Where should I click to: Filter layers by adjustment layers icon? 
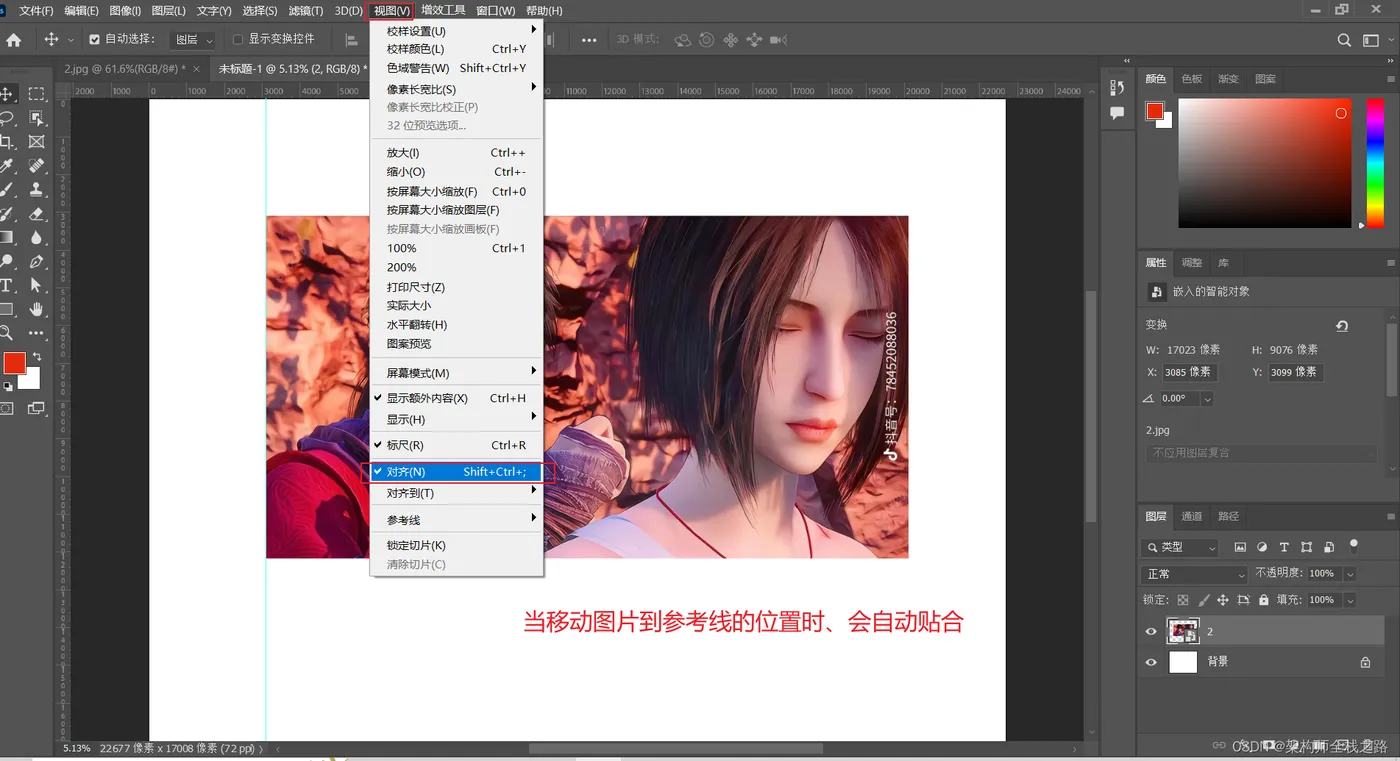[1262, 547]
